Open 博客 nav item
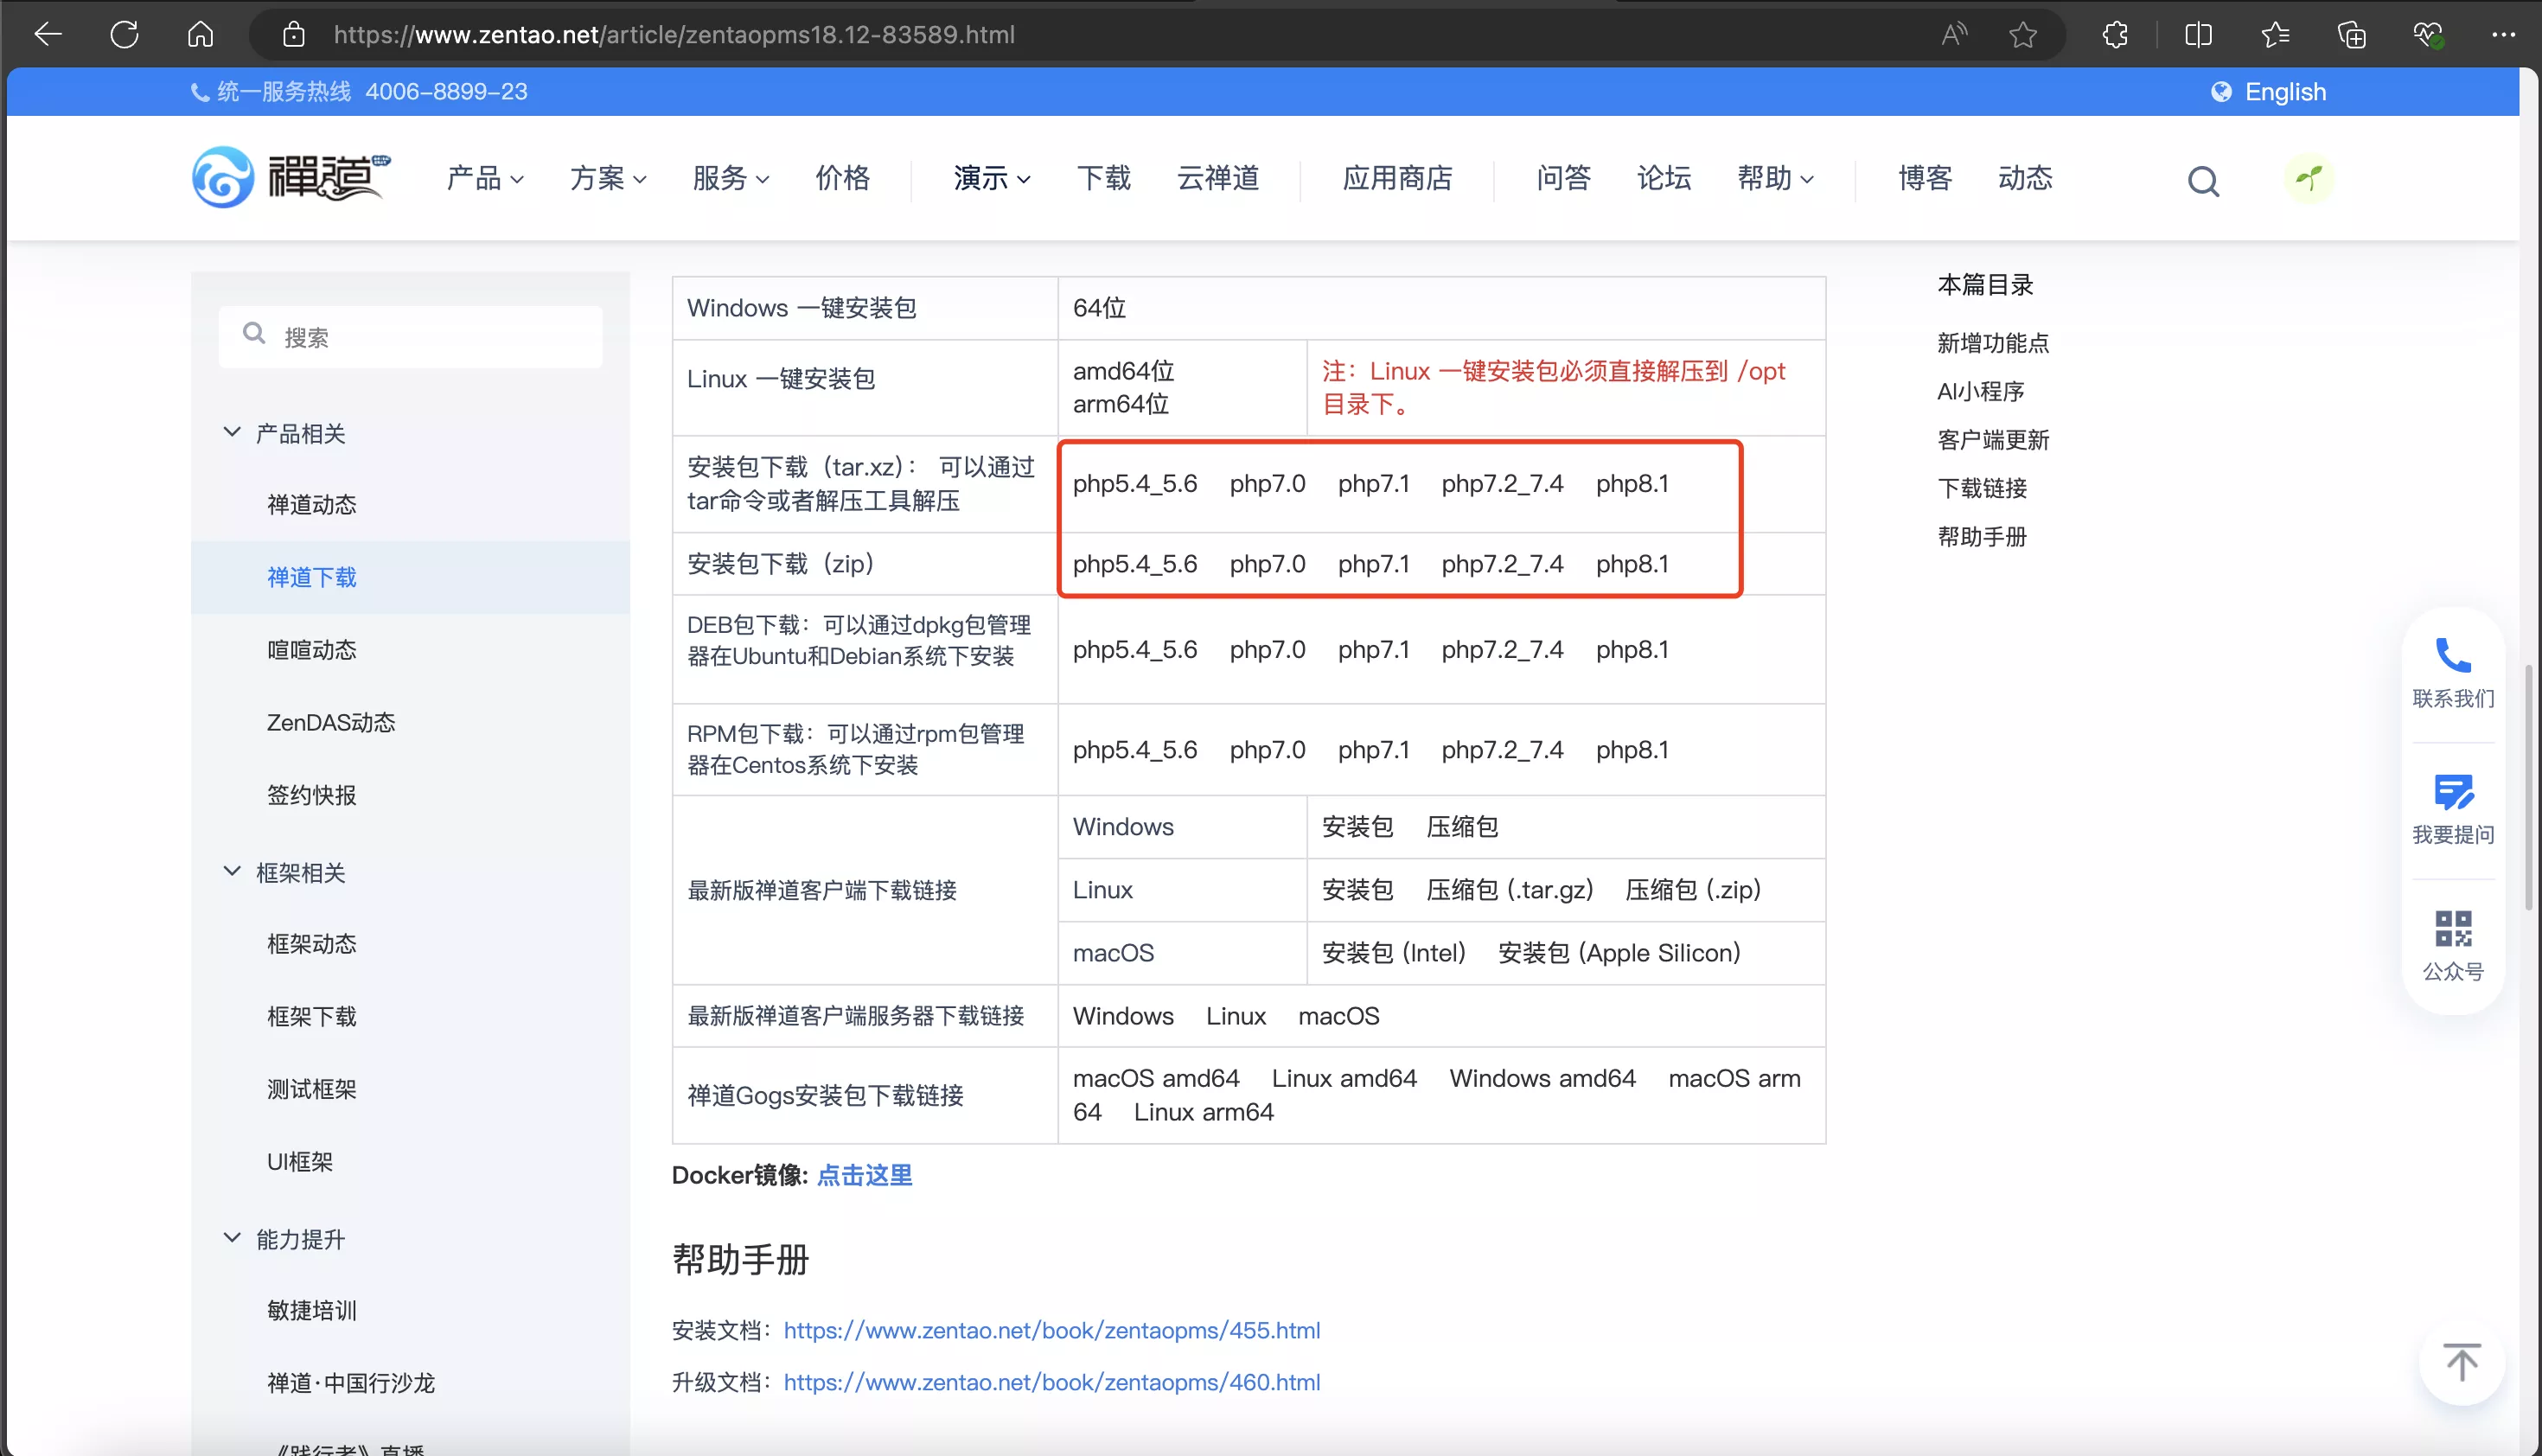This screenshot has width=2542, height=1456. 1926,178
